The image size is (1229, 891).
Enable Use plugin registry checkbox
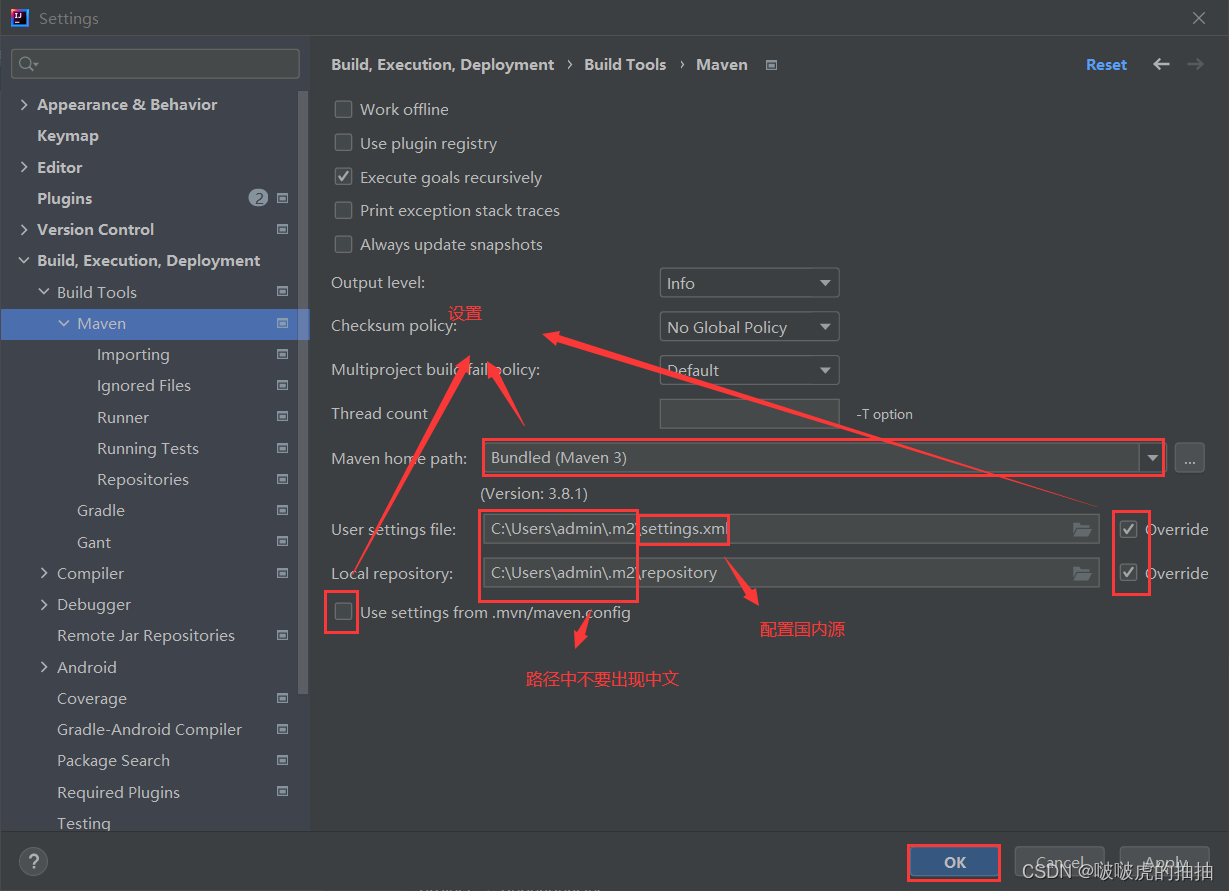click(x=343, y=143)
